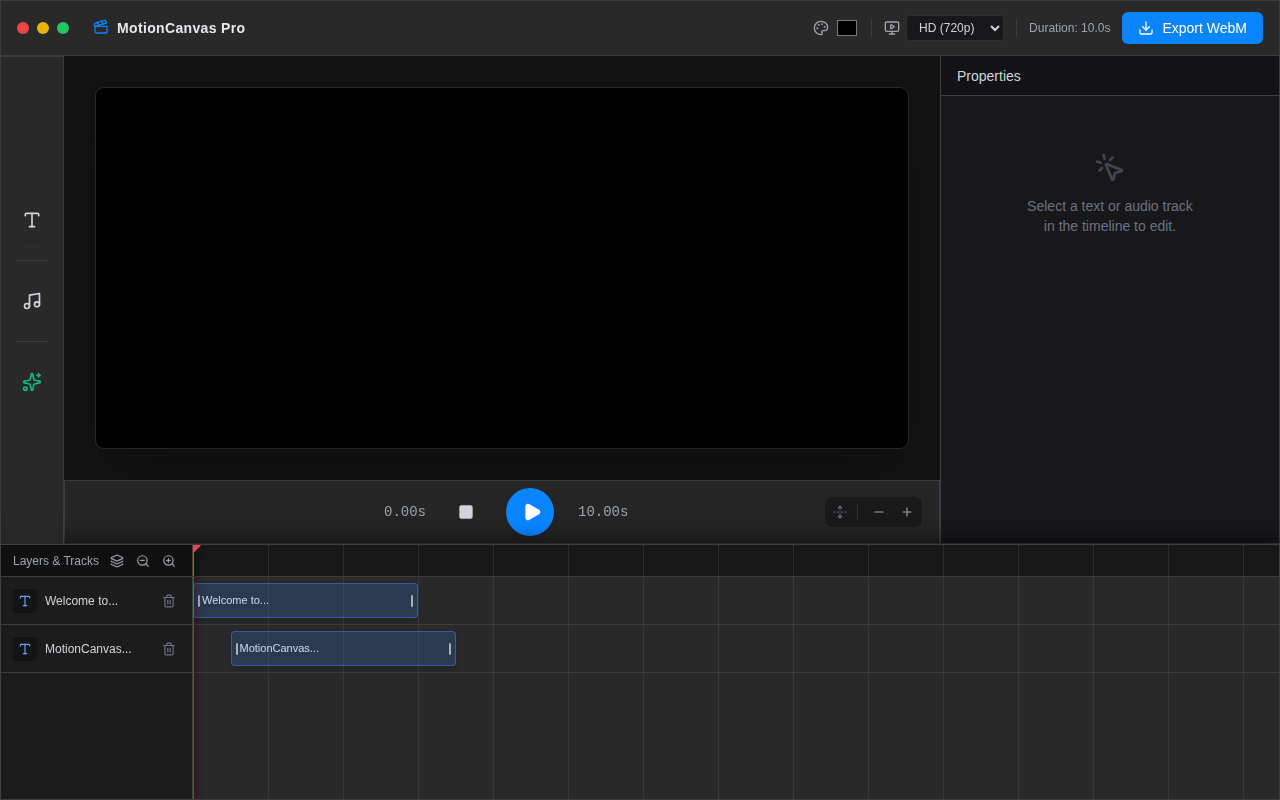The image size is (1280, 800).
Task: Click the fit-to-center canvas icon
Action: 840,512
